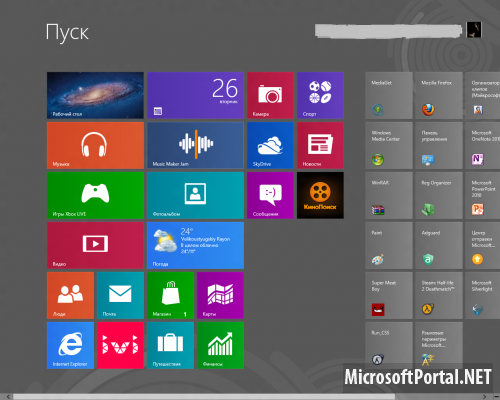Click the user account avatar picture
This screenshot has height=400, width=500.
coord(474,30)
